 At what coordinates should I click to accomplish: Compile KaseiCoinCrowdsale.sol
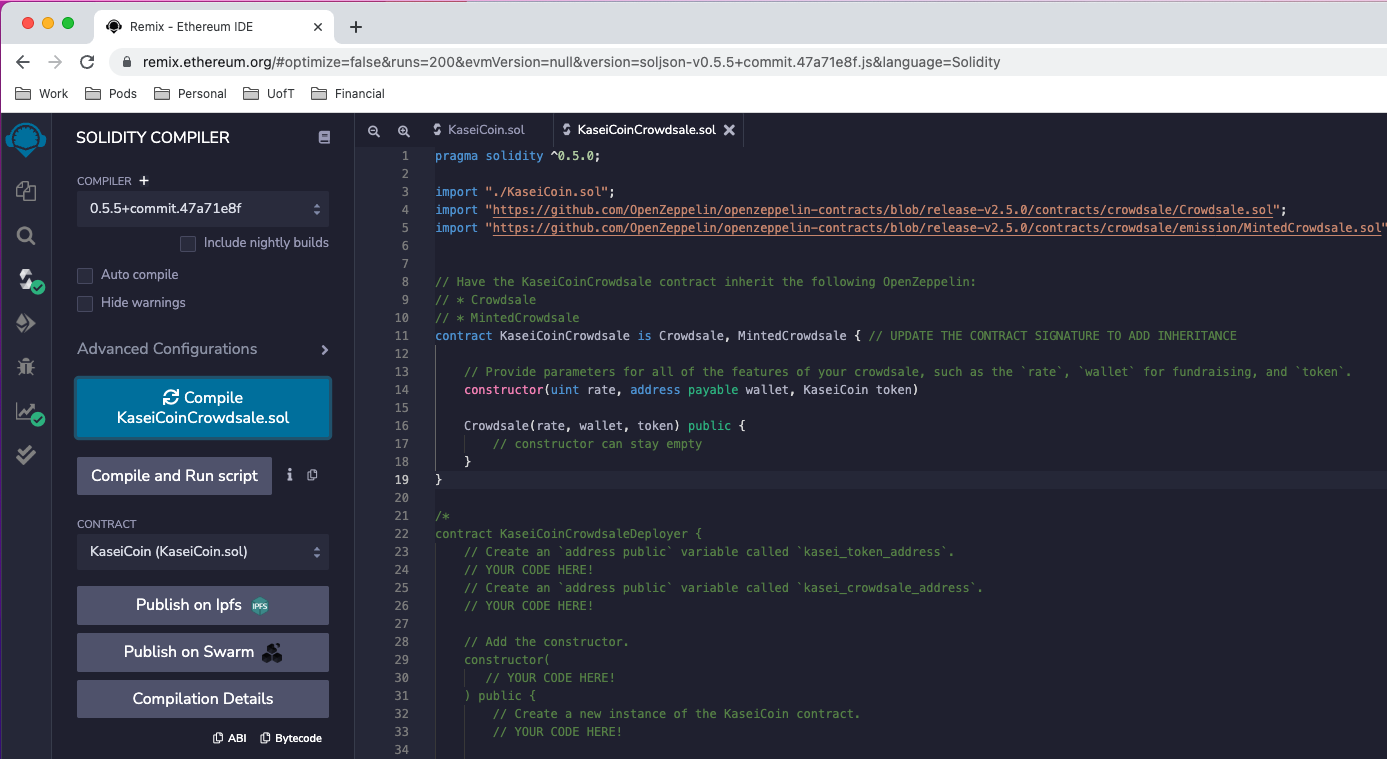click(x=202, y=407)
